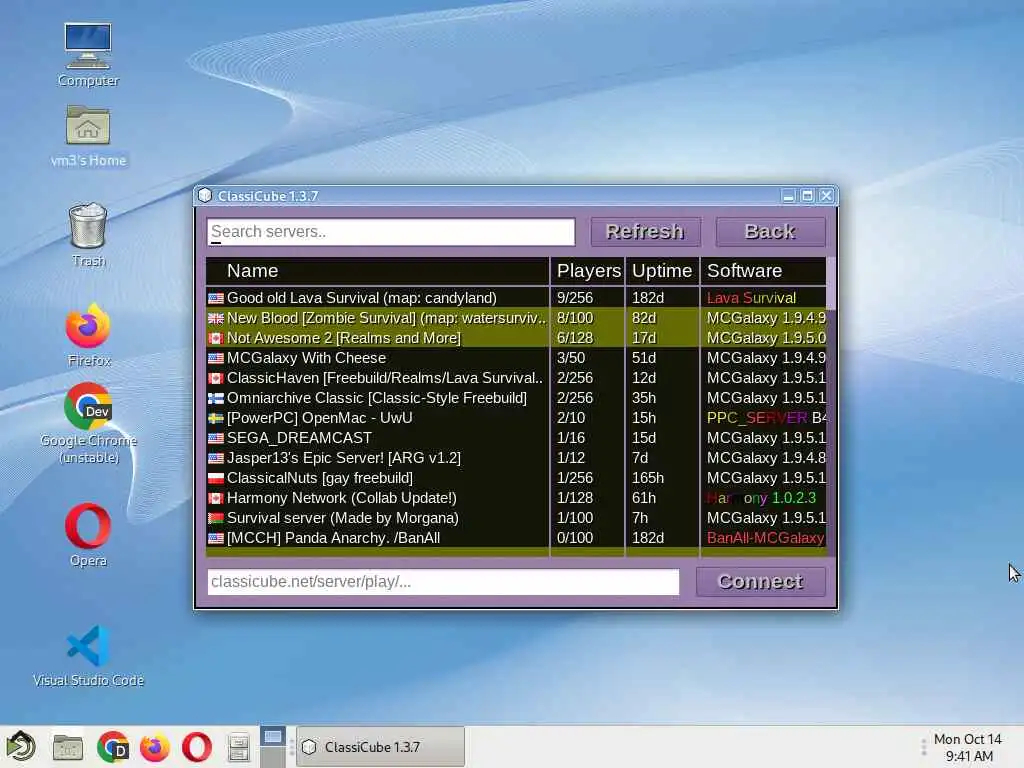Click the BanAll-MCGalaxy software cell
The height and width of the screenshot is (768, 1024).
point(763,538)
